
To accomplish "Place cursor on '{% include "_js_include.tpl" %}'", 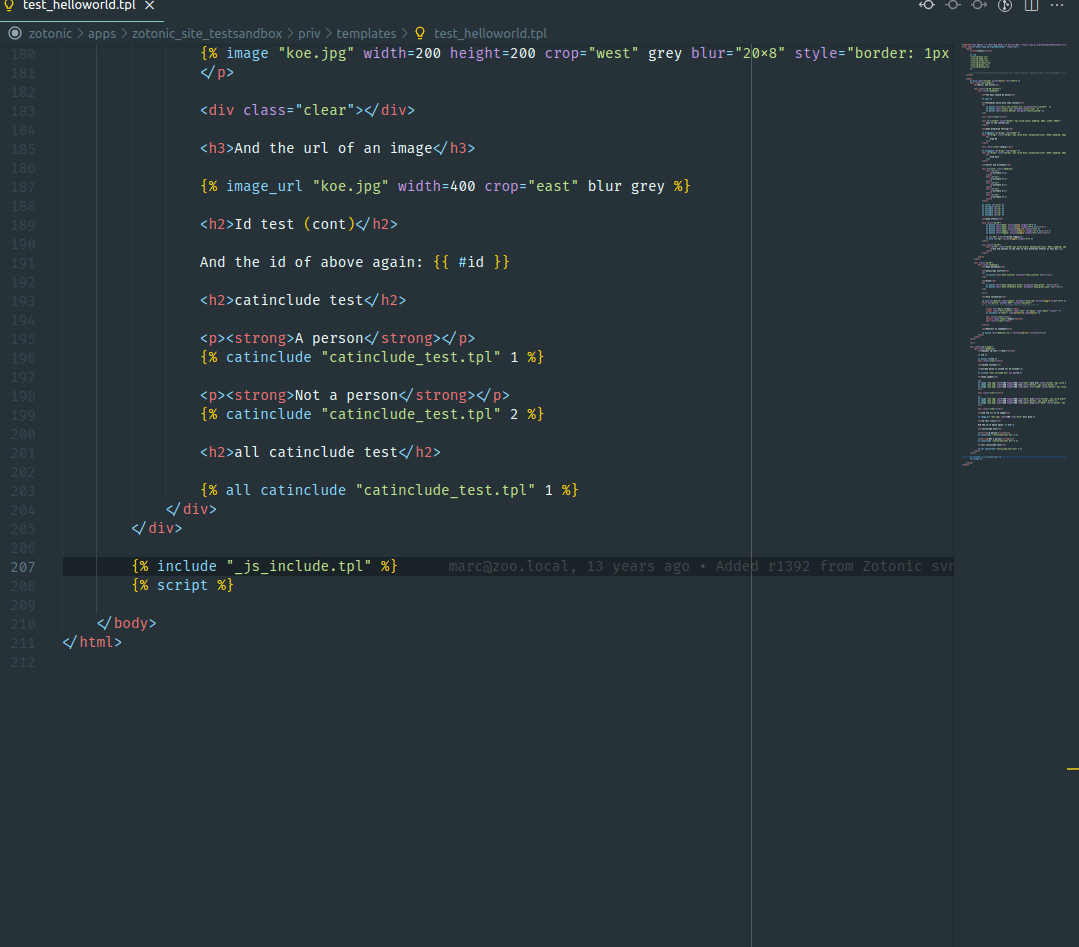I will tap(264, 566).
